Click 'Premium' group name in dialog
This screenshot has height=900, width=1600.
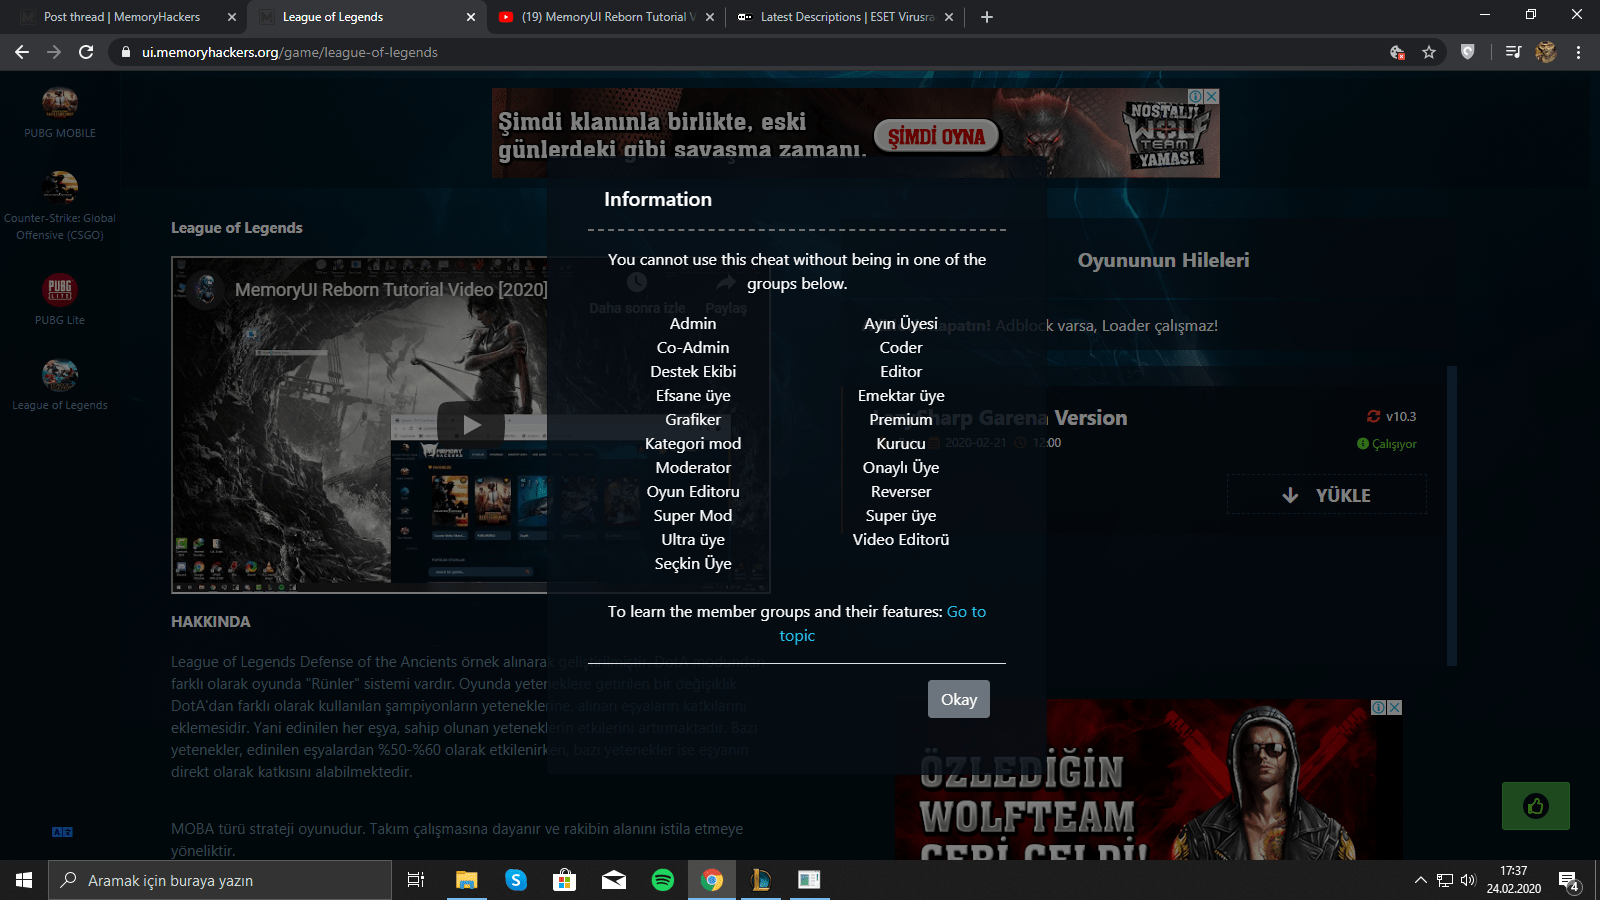click(901, 420)
